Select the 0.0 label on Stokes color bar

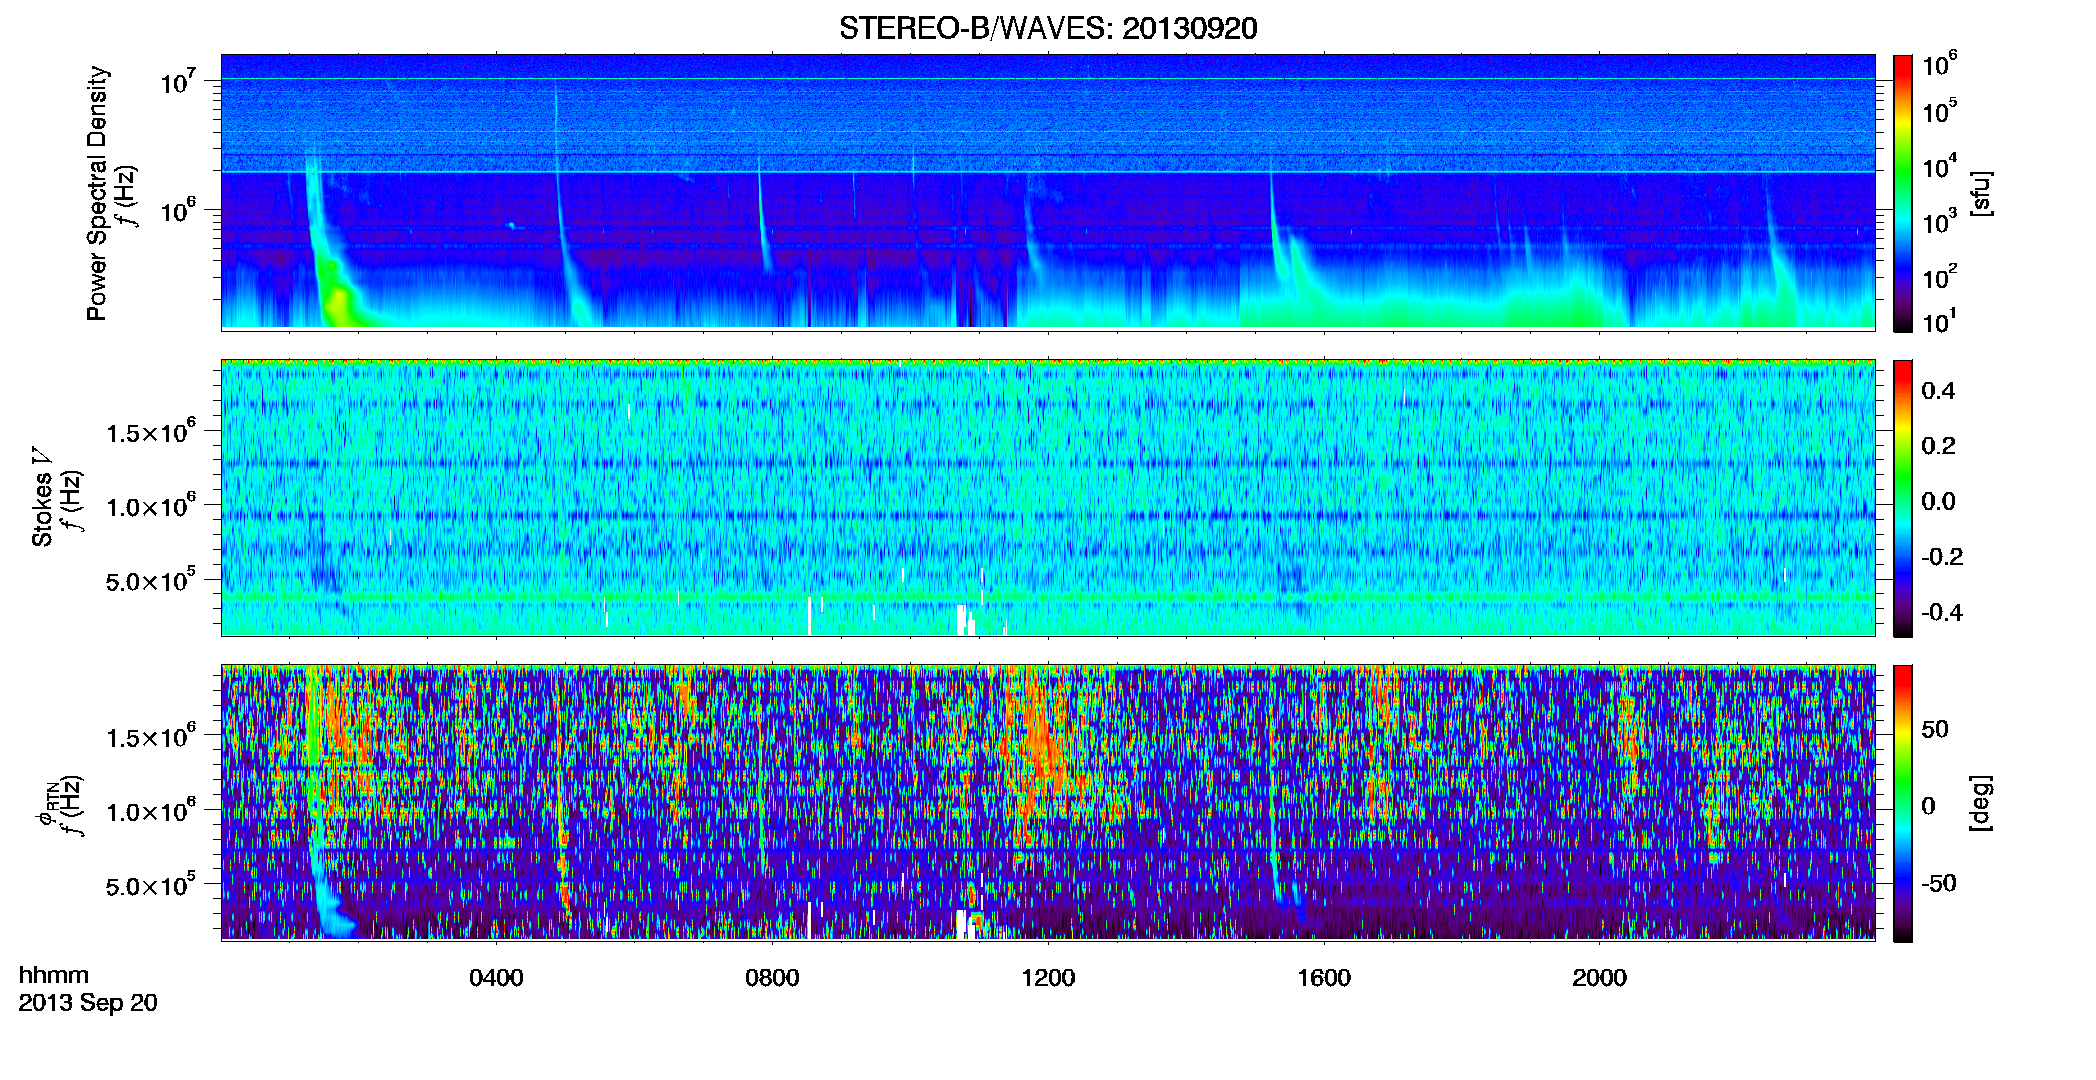[x=1938, y=501]
